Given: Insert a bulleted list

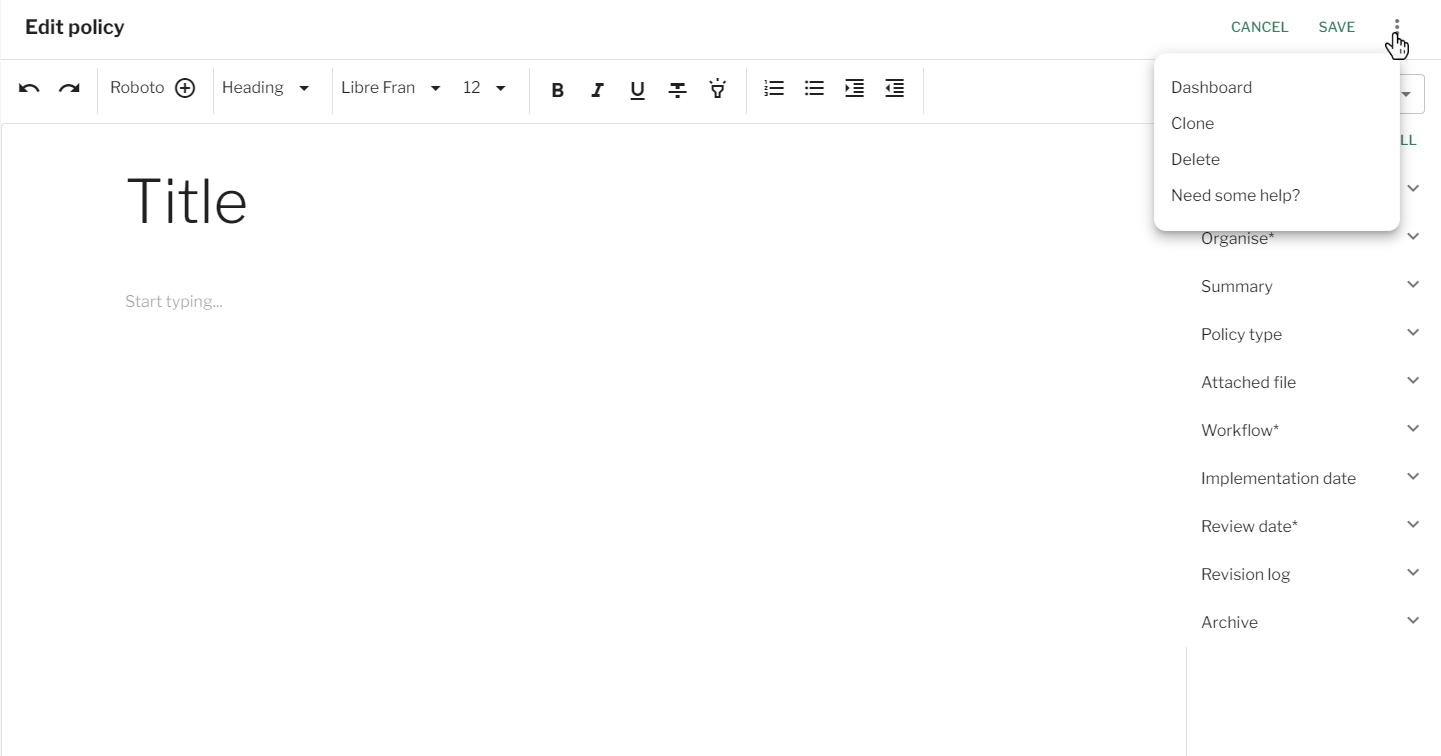Looking at the screenshot, I should (x=814, y=89).
